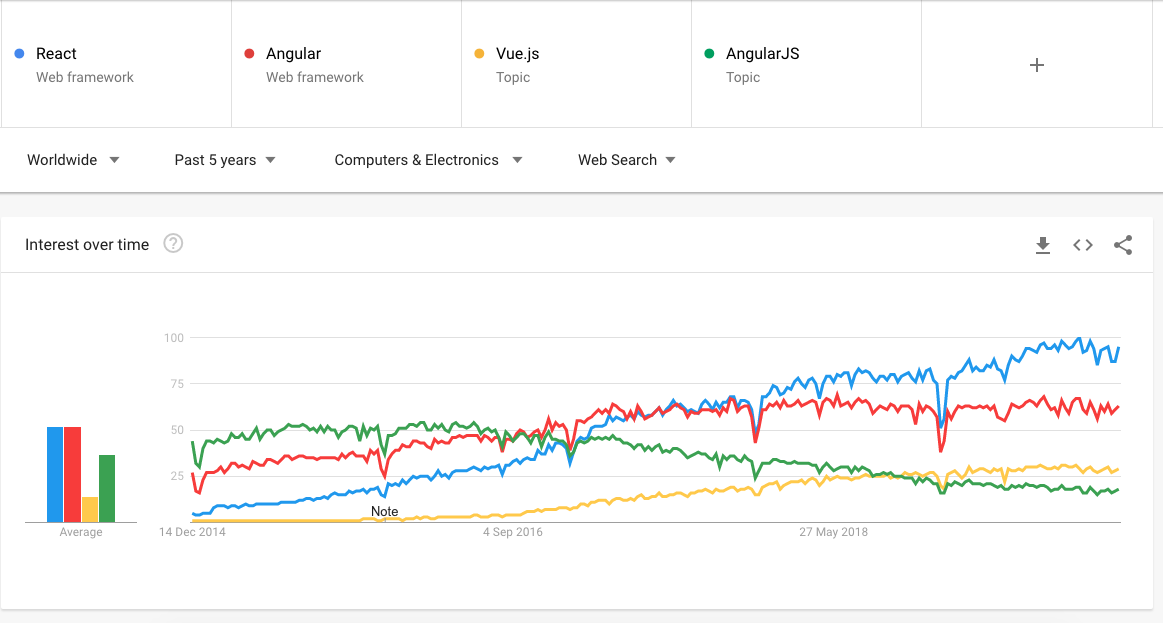This screenshot has height=623, width=1163.
Task: Expand the Past 5 years time range
Action: click(225, 160)
